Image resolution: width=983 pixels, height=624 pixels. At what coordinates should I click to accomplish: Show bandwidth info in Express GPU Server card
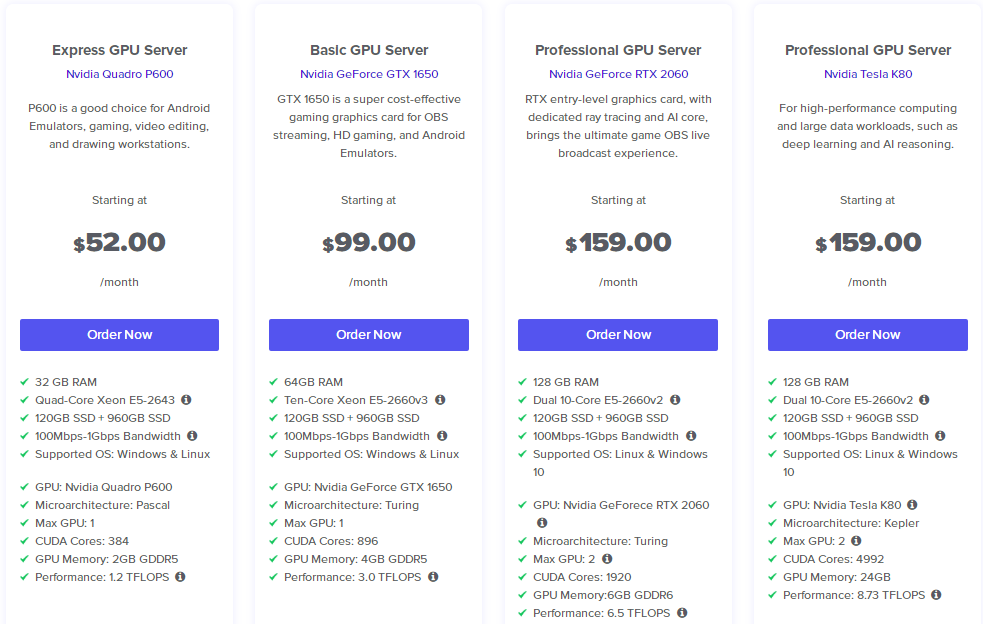(x=192, y=436)
